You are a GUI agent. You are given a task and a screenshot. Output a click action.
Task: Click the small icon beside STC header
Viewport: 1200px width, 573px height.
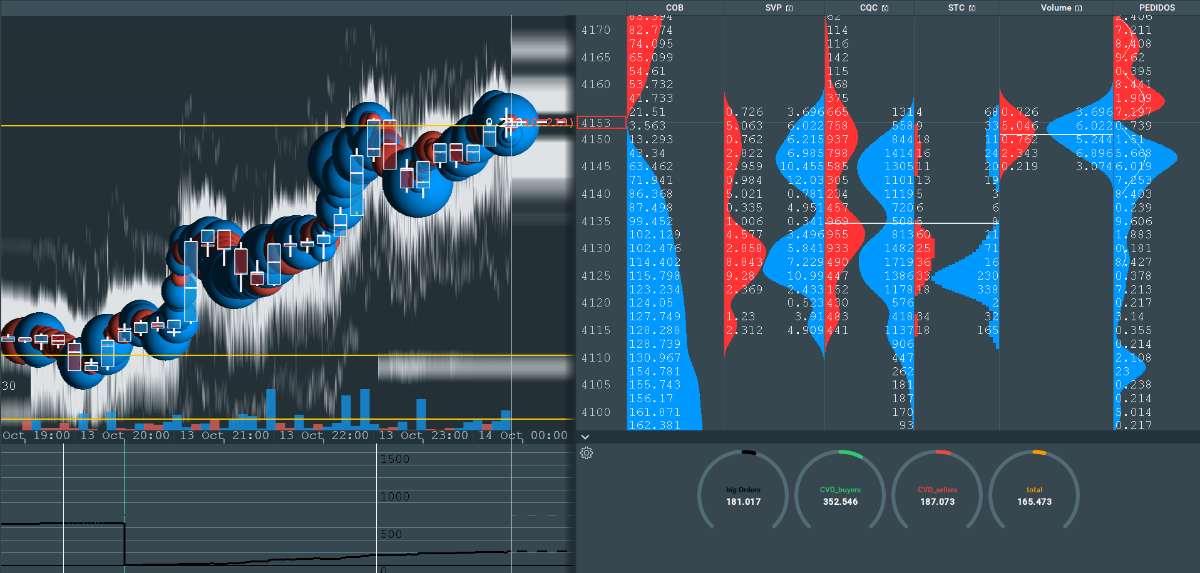pos(973,8)
